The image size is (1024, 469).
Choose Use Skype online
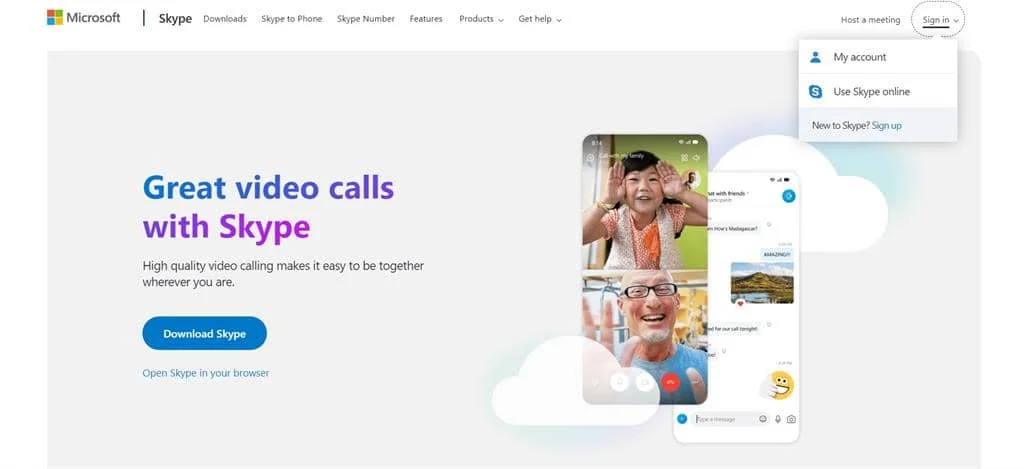878,91
